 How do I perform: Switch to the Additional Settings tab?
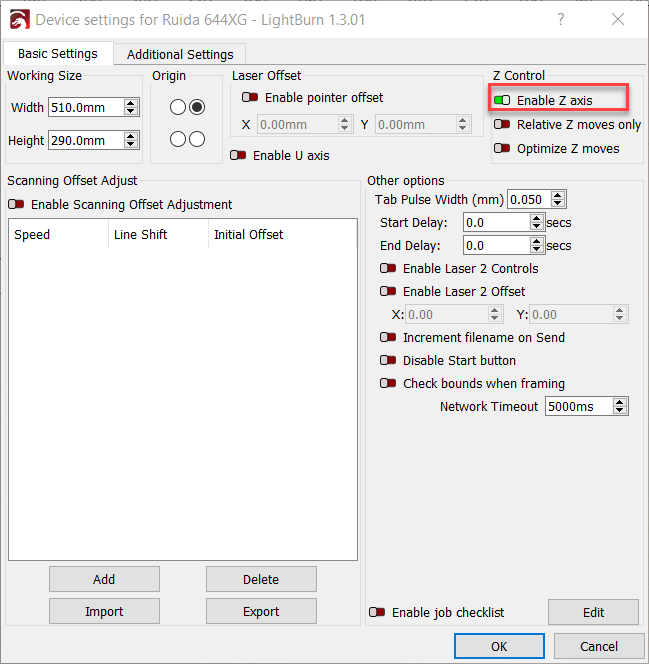[x=180, y=54]
